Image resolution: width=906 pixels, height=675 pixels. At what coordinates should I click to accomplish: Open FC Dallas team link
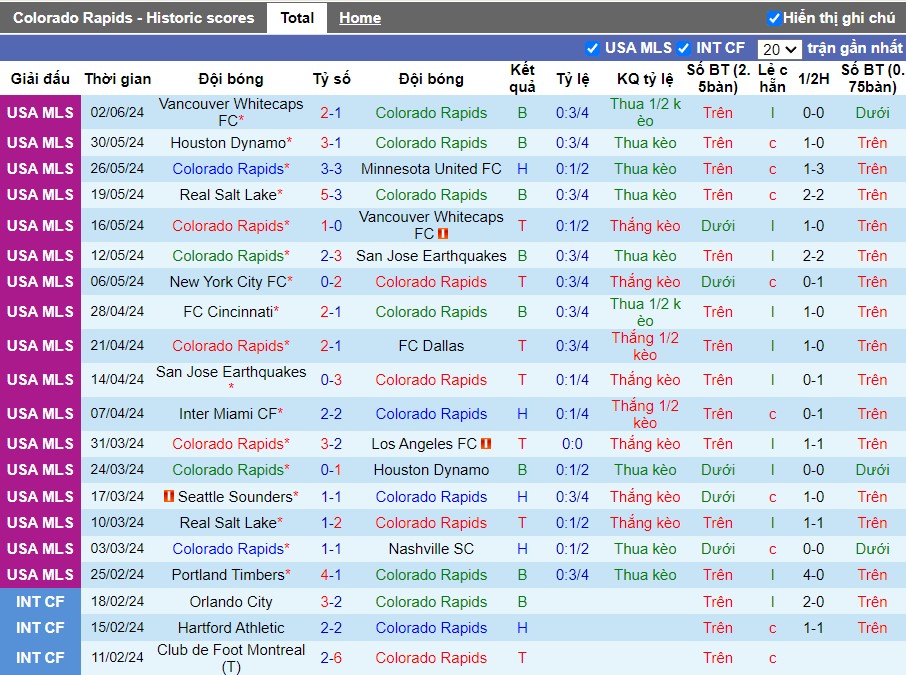[x=431, y=346]
